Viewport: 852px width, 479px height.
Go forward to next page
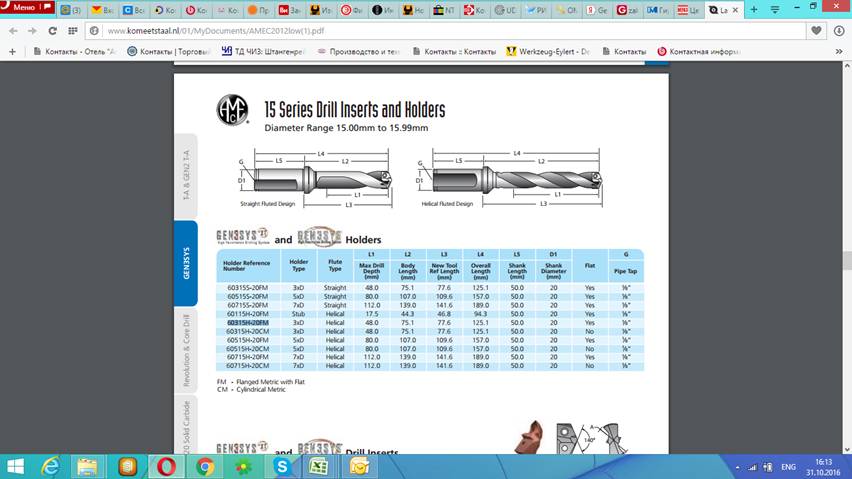point(32,31)
